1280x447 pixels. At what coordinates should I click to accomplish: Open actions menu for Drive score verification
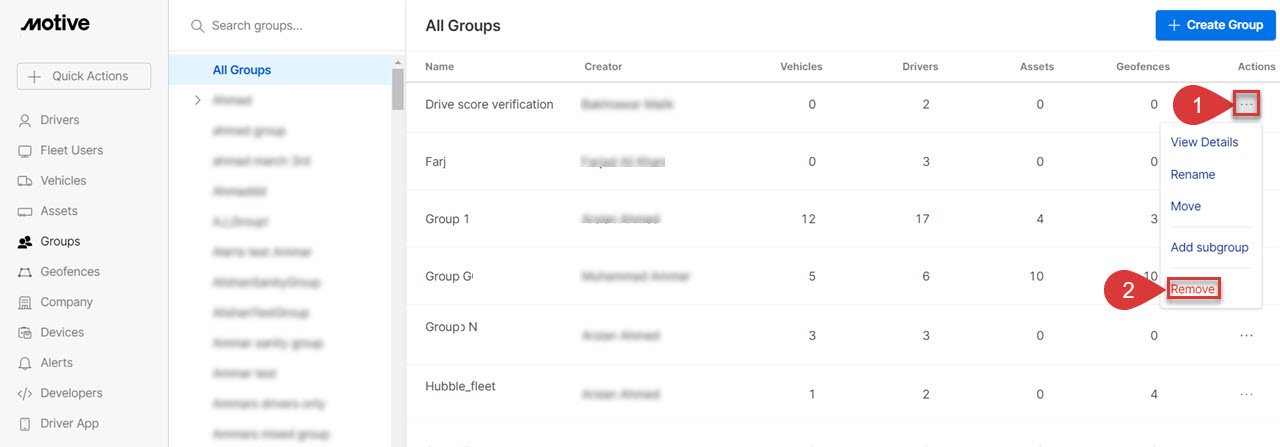click(1246, 104)
